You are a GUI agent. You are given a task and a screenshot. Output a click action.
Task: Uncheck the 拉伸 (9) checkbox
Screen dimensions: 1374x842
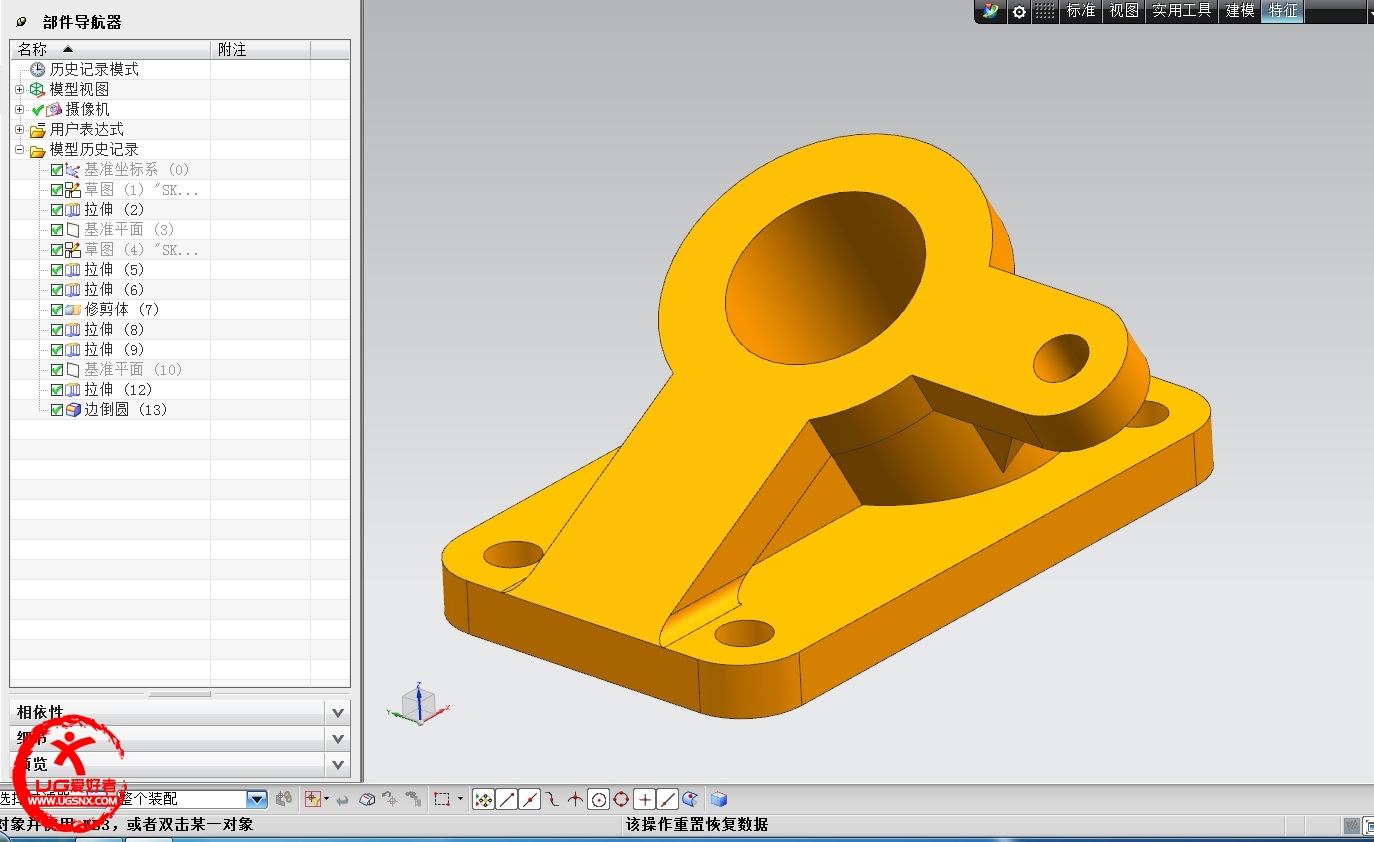click(x=57, y=350)
